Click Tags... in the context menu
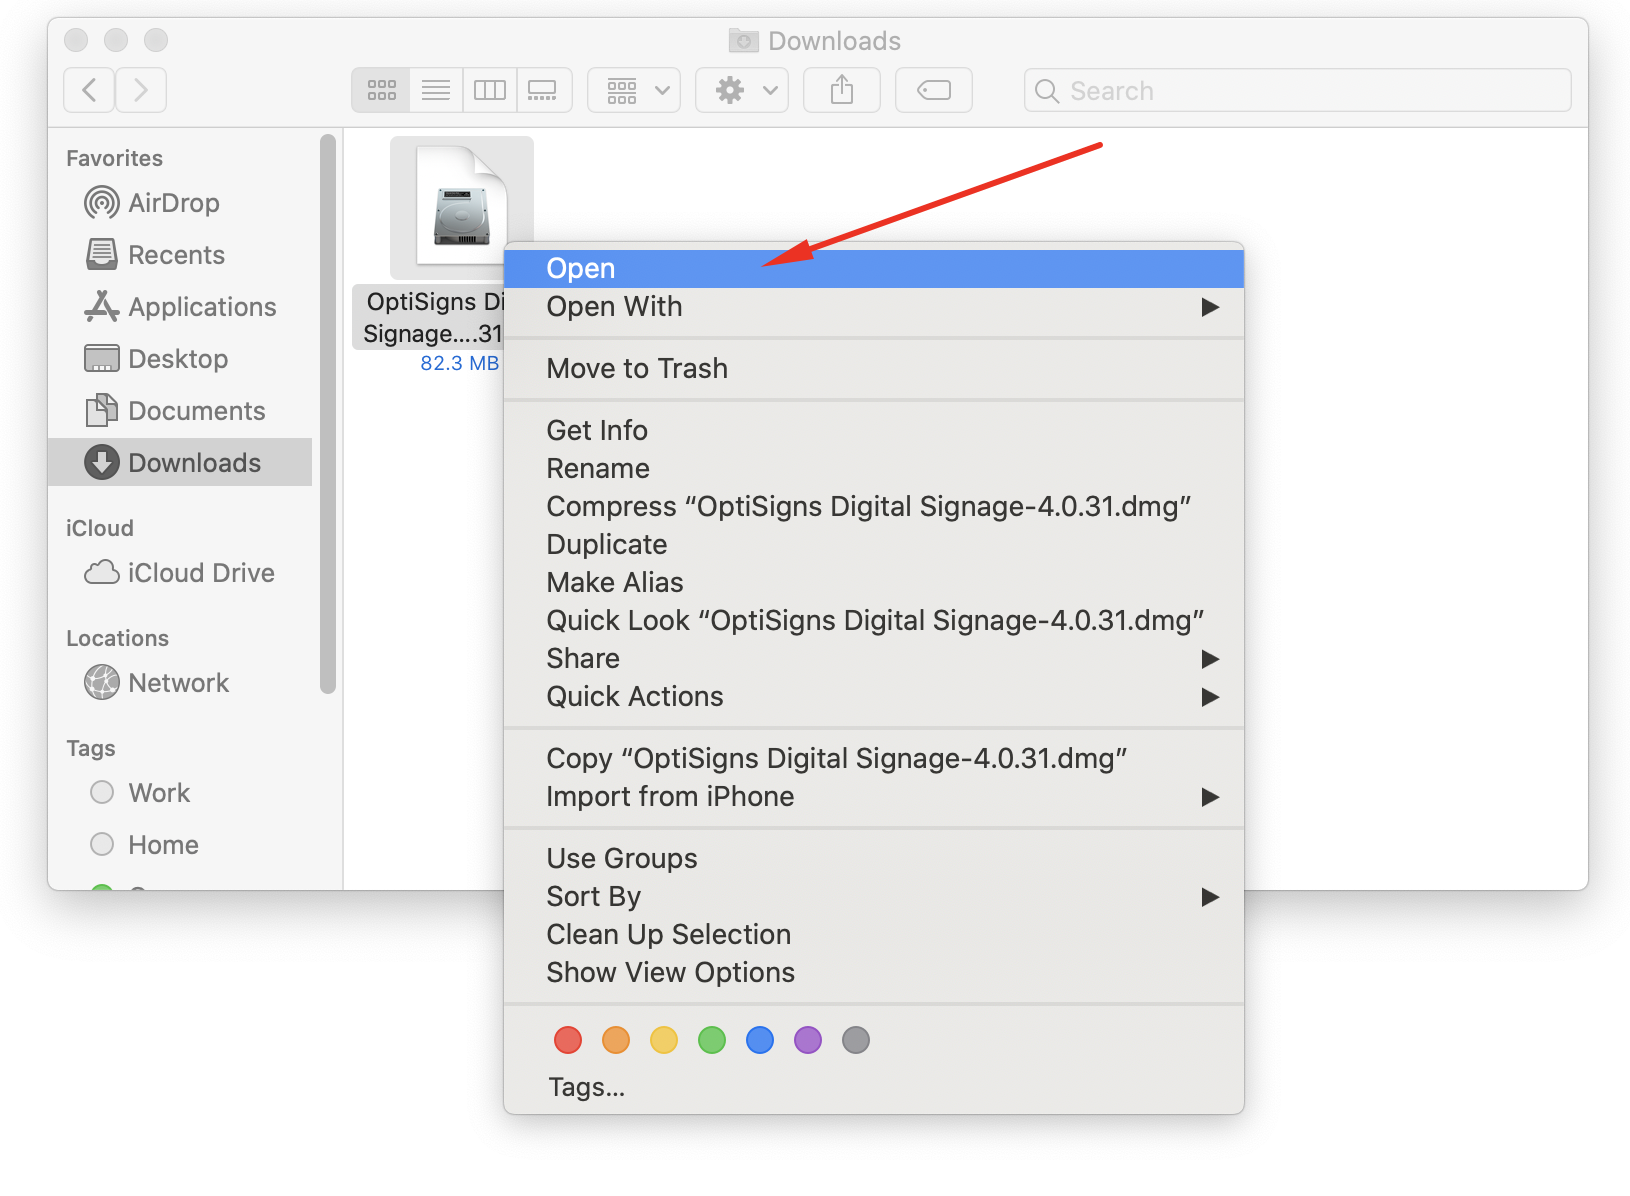 coord(587,1086)
